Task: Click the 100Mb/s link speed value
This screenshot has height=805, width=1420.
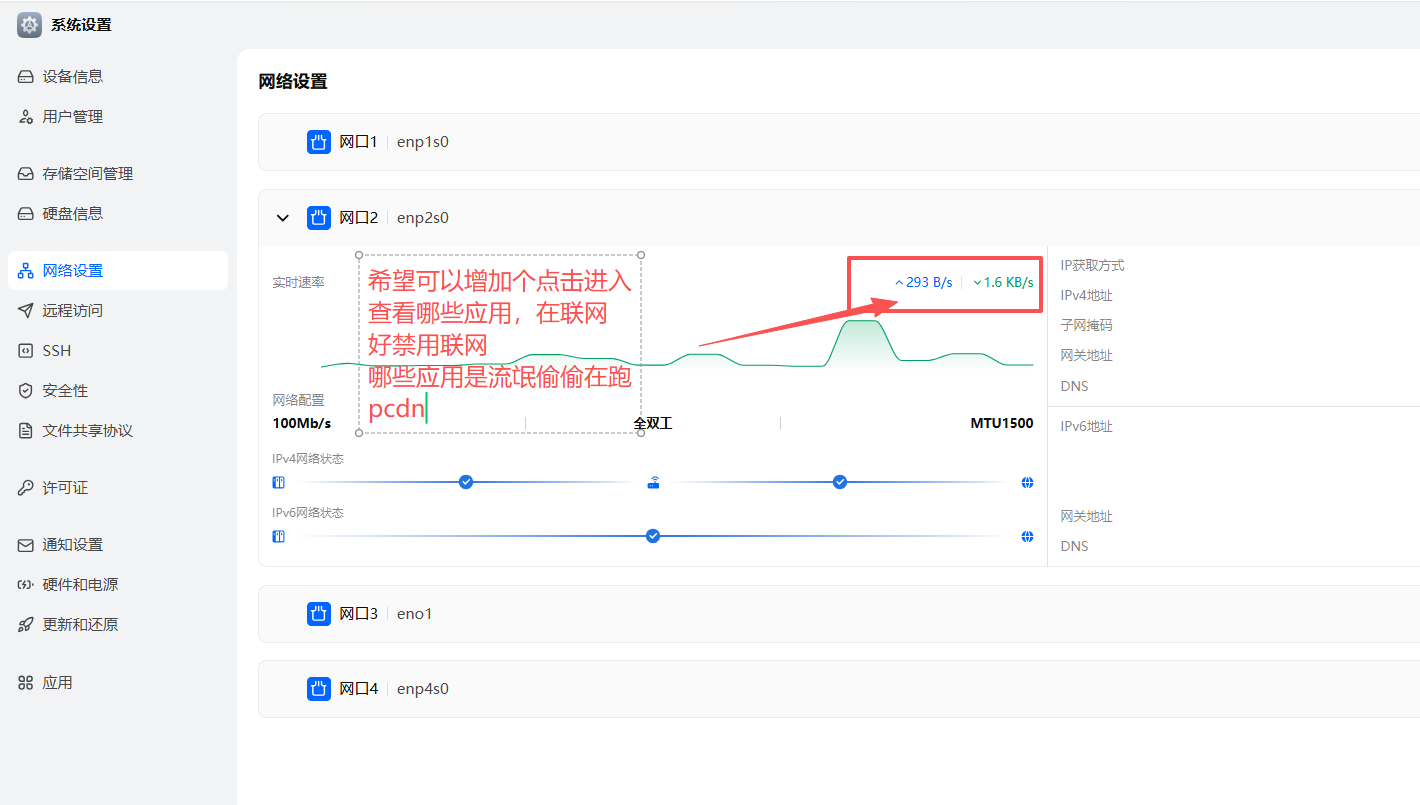Action: click(x=302, y=424)
